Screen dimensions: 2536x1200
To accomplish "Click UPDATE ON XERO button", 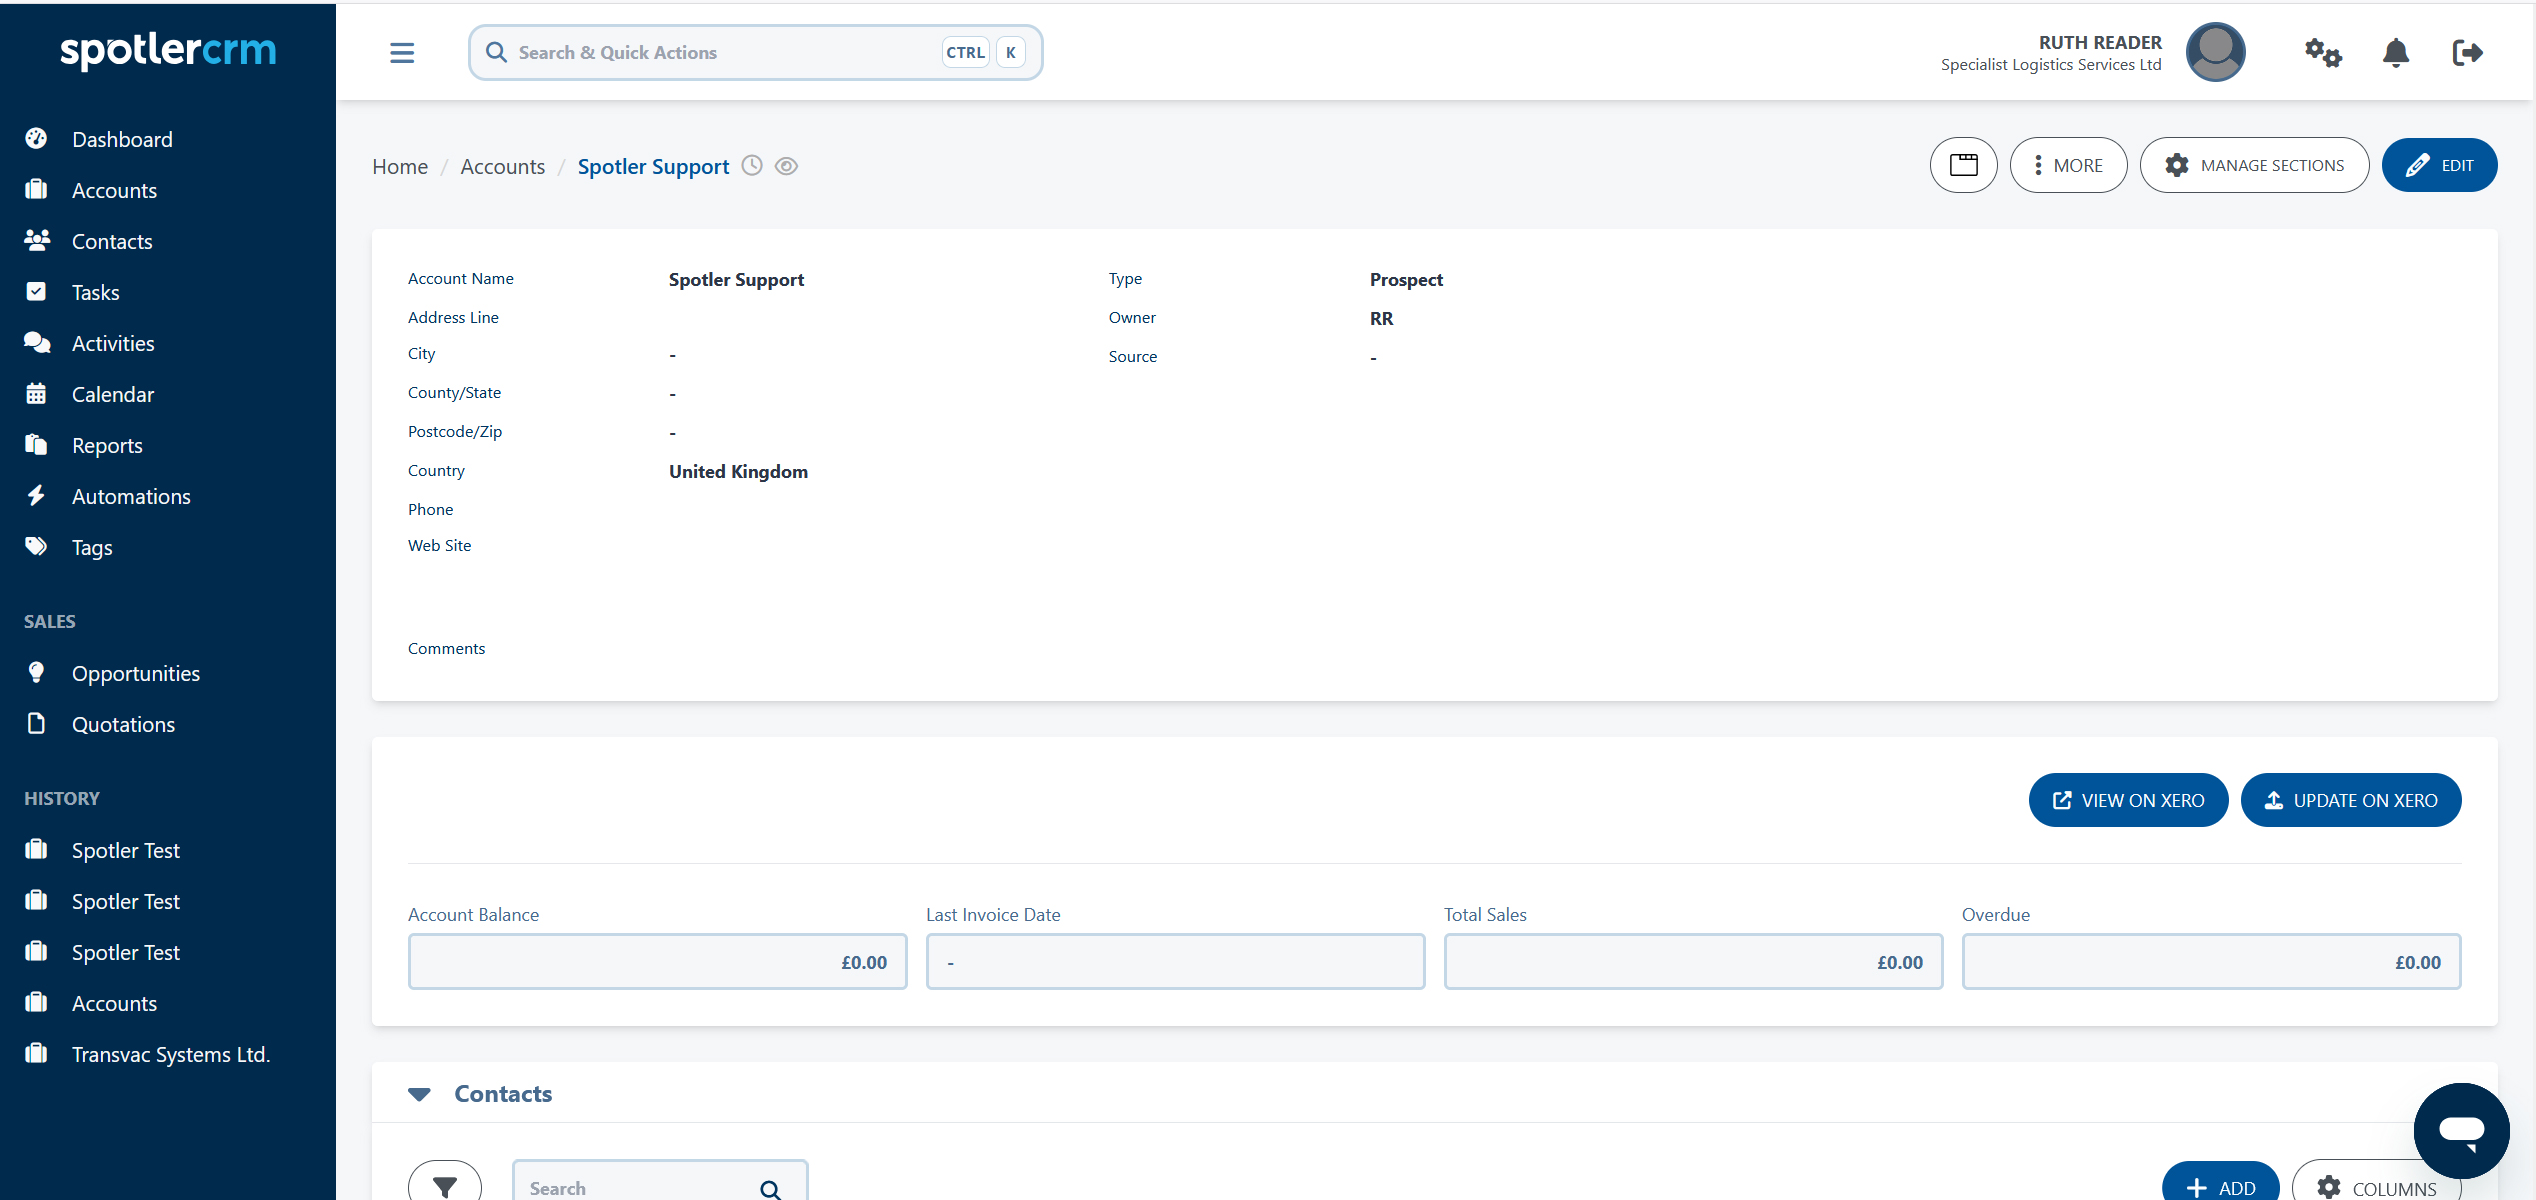I will click(x=2351, y=800).
